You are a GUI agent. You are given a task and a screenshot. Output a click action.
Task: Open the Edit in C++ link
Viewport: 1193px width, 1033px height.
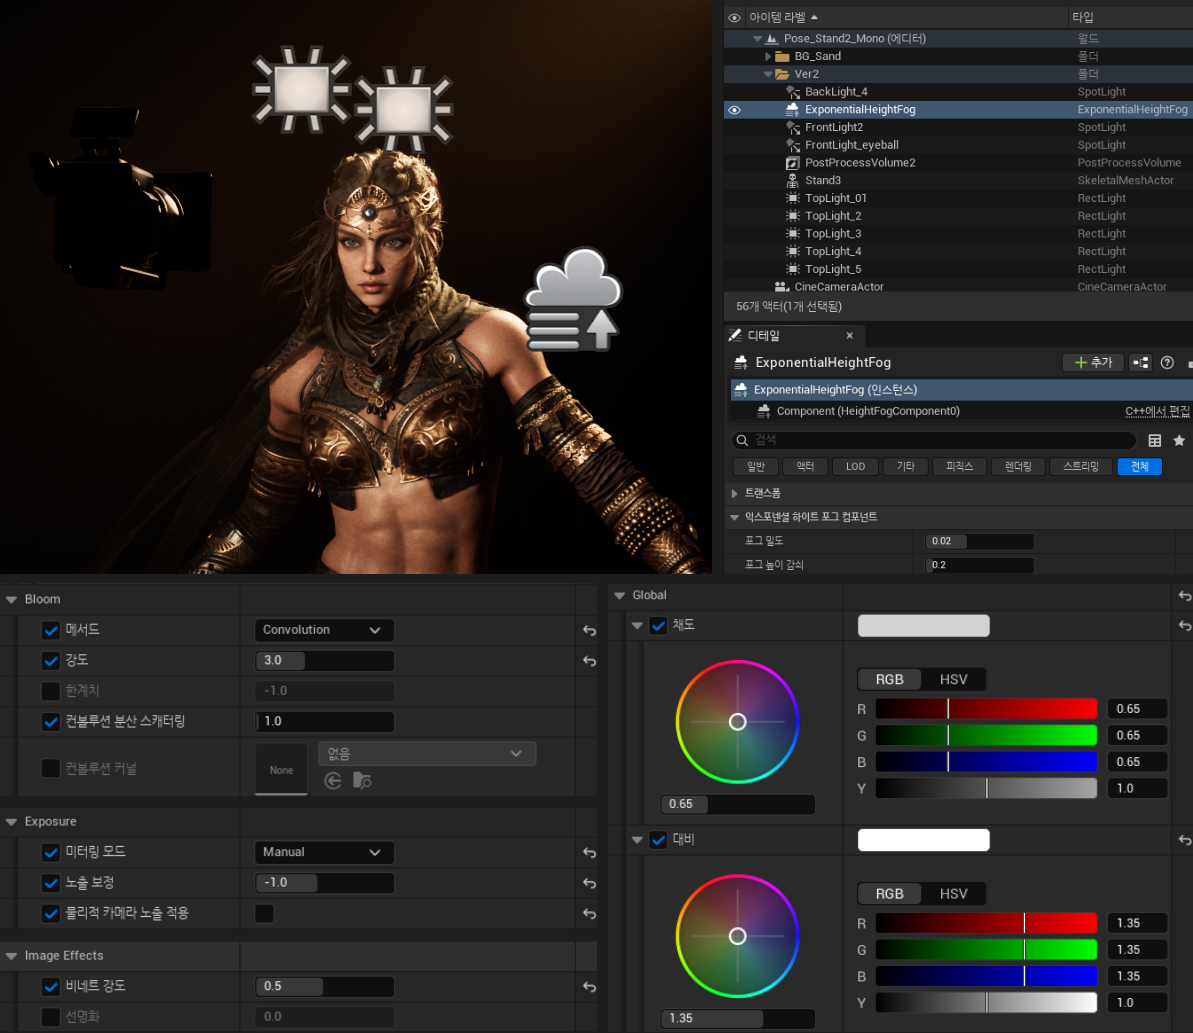1157,411
